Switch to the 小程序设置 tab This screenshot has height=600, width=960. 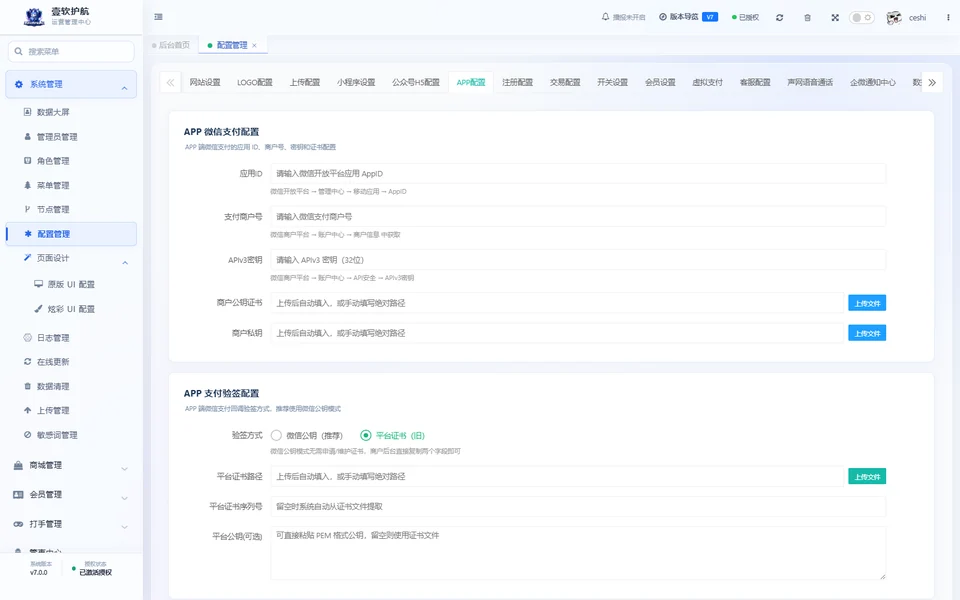click(356, 82)
